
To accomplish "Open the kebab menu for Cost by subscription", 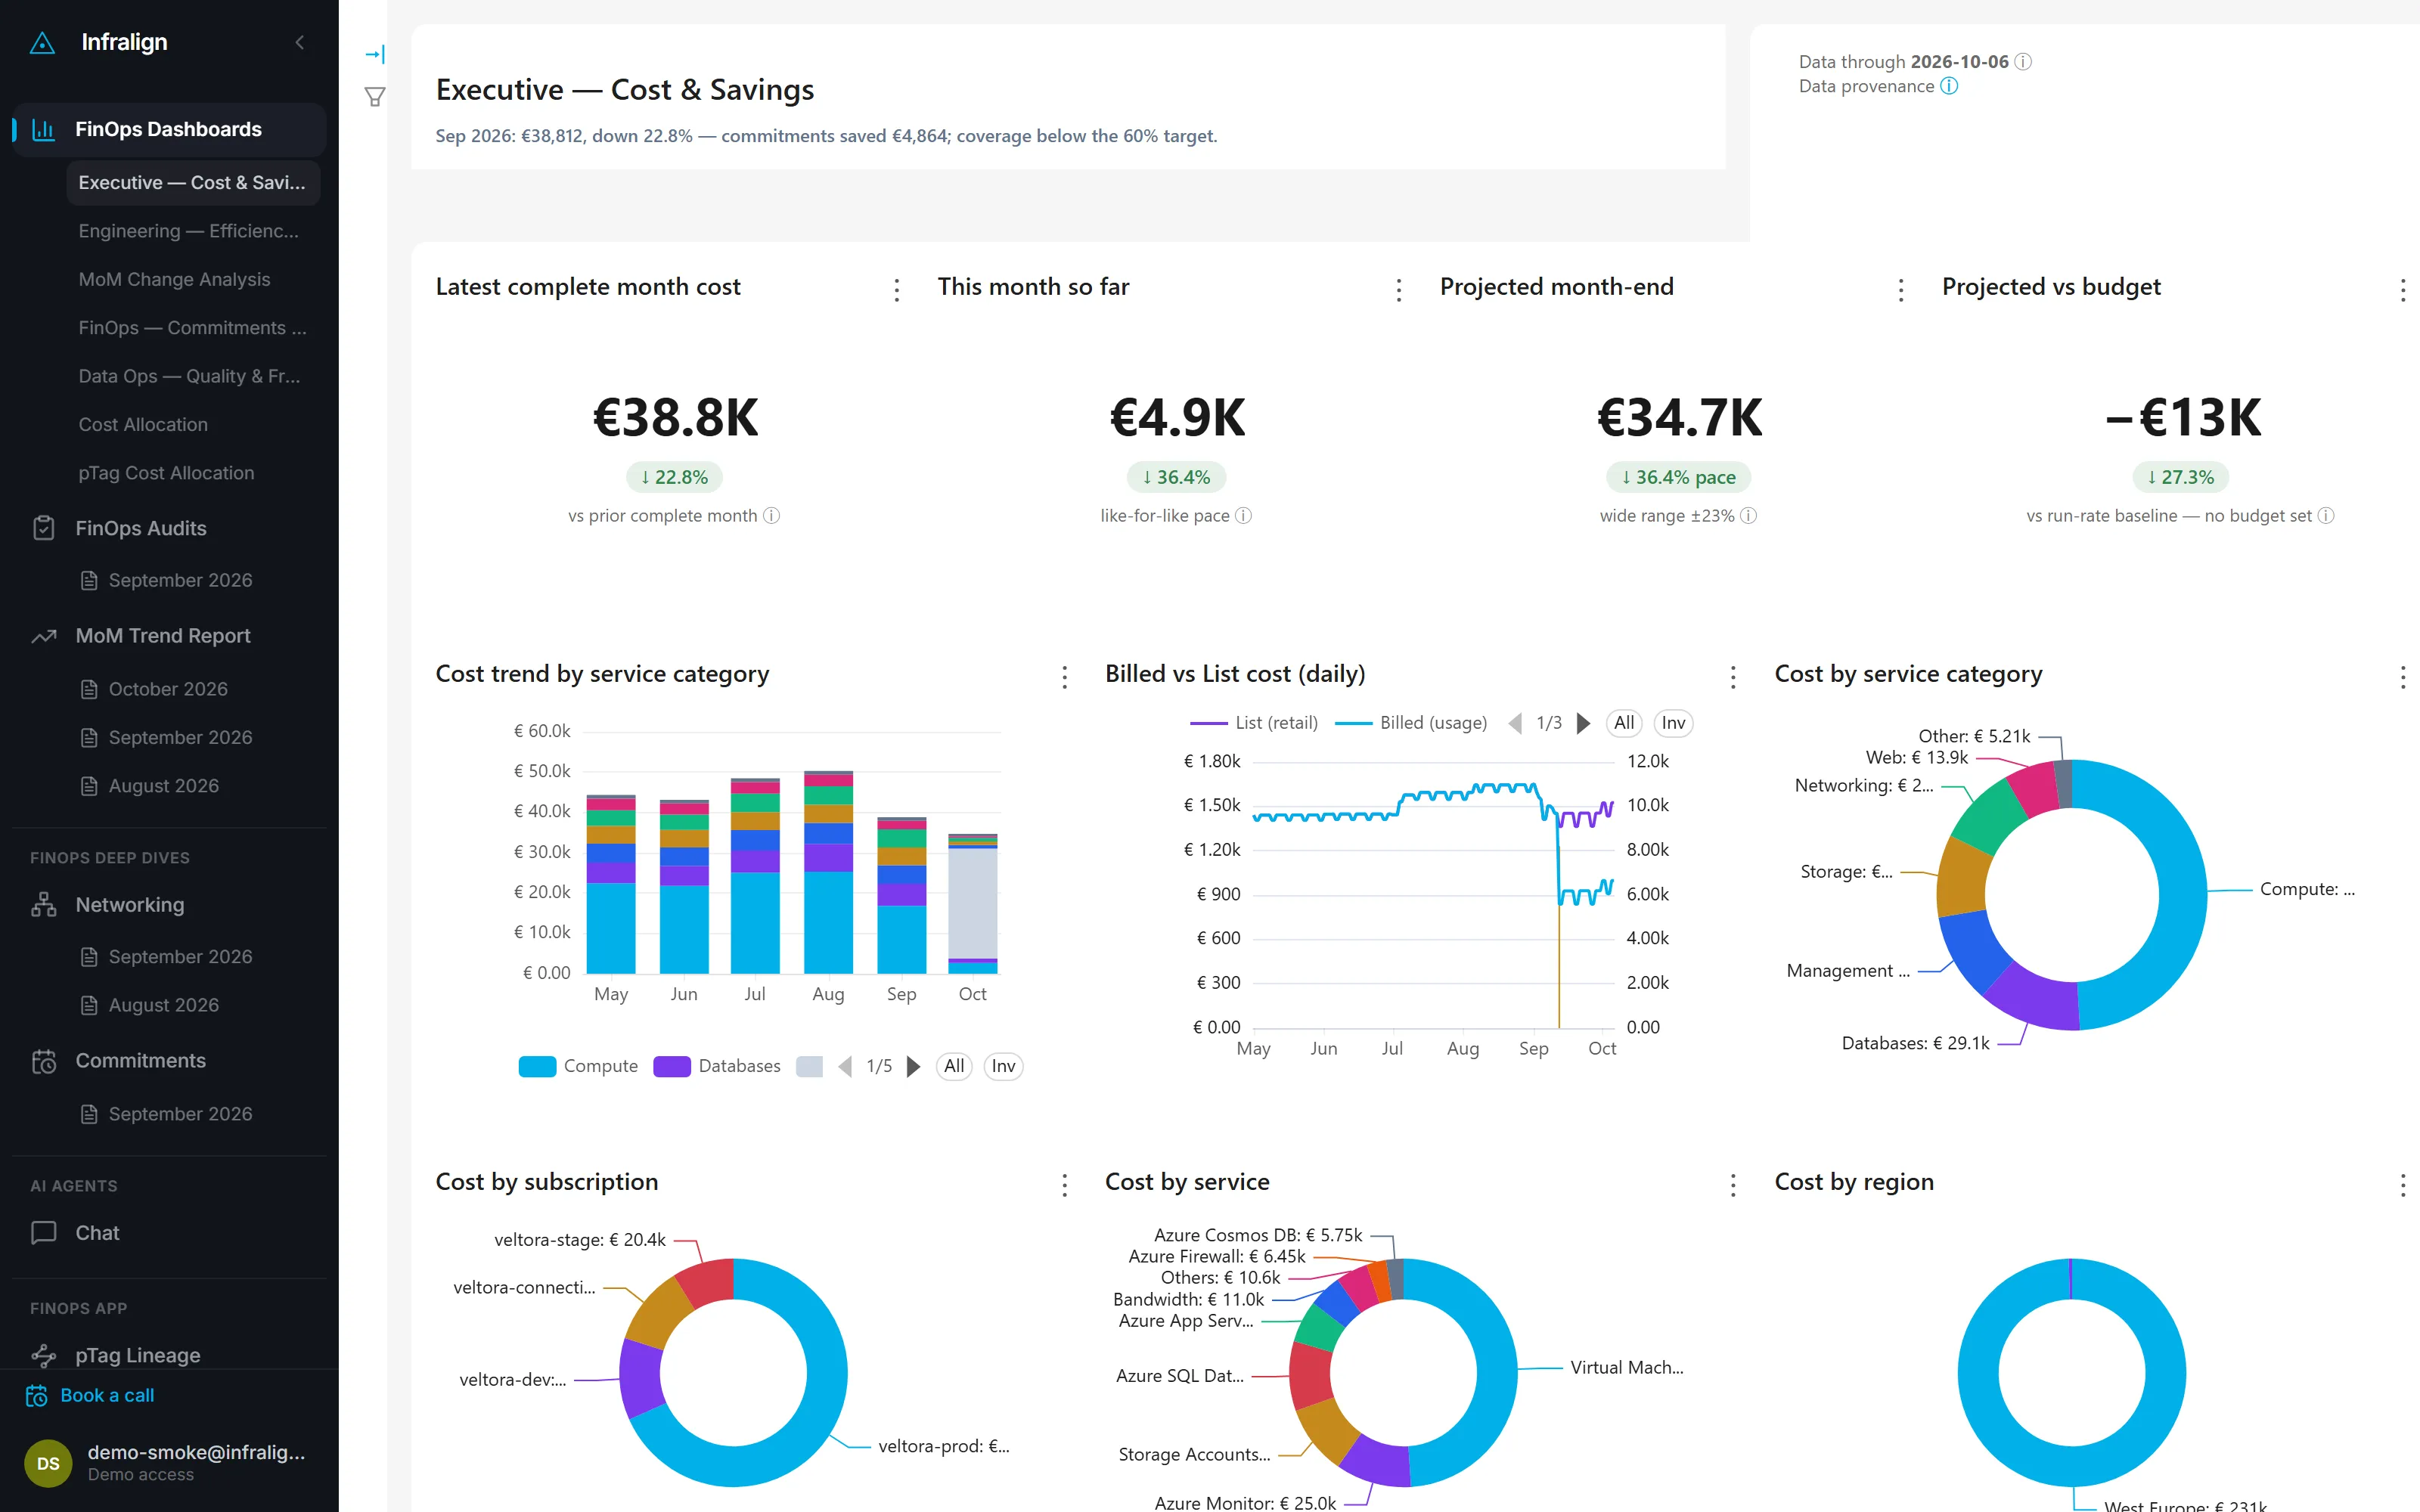I will point(1065,1185).
